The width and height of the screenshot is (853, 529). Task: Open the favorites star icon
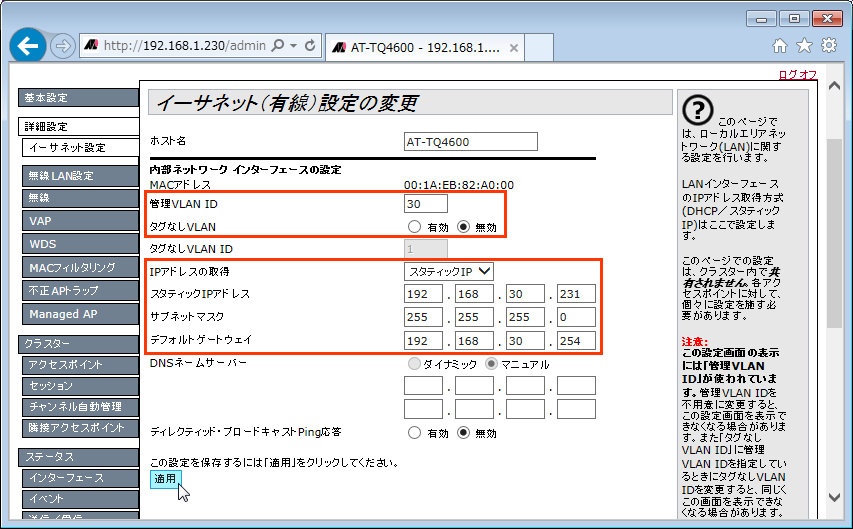point(804,45)
